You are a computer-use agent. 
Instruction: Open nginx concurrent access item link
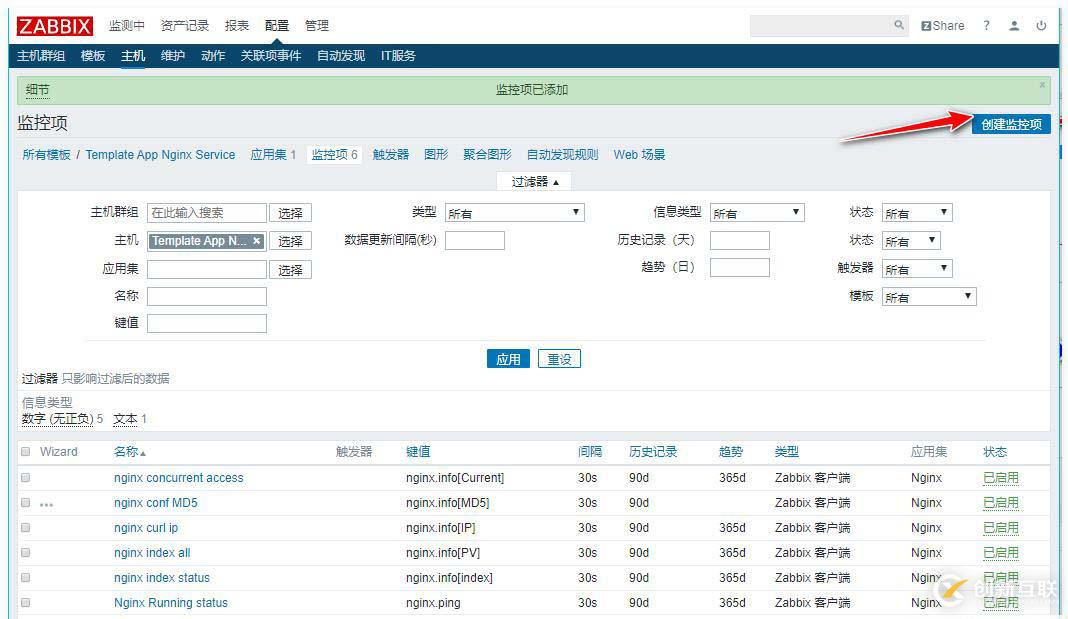point(178,478)
